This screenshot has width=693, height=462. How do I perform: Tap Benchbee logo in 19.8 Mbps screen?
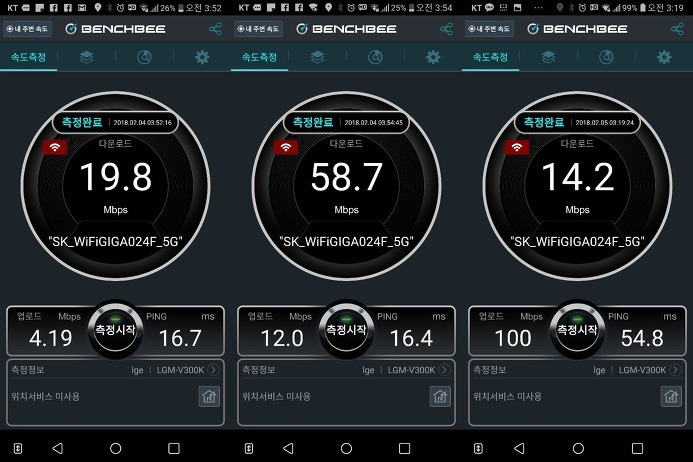115,29
